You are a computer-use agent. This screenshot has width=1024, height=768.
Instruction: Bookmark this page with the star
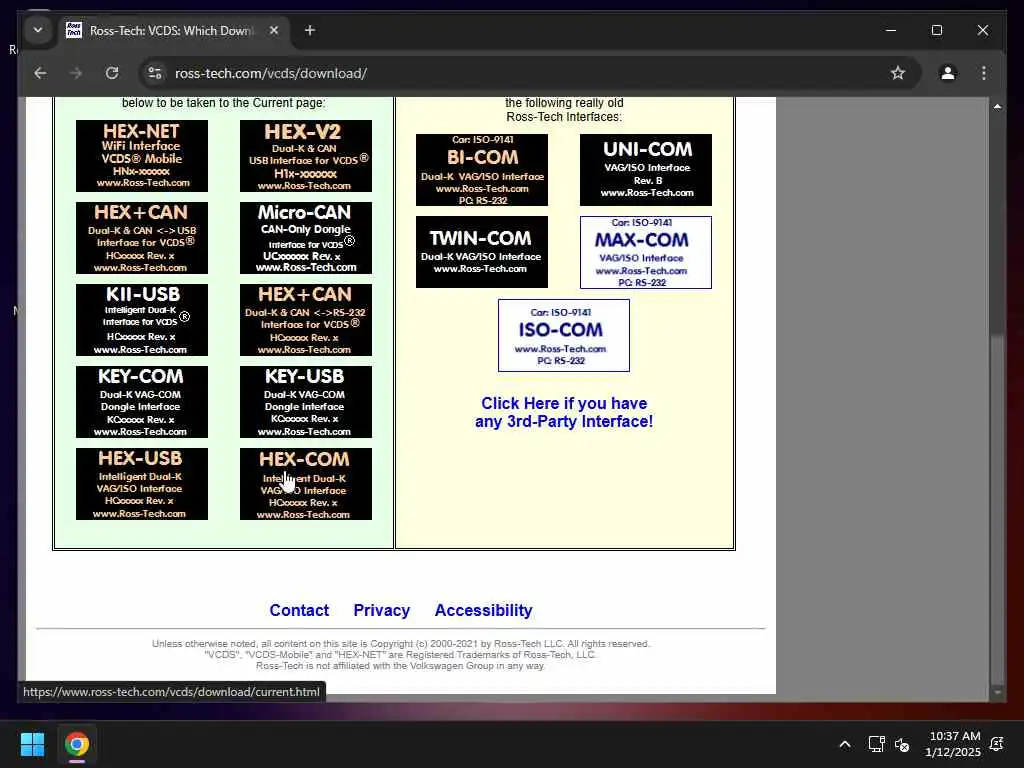(898, 73)
